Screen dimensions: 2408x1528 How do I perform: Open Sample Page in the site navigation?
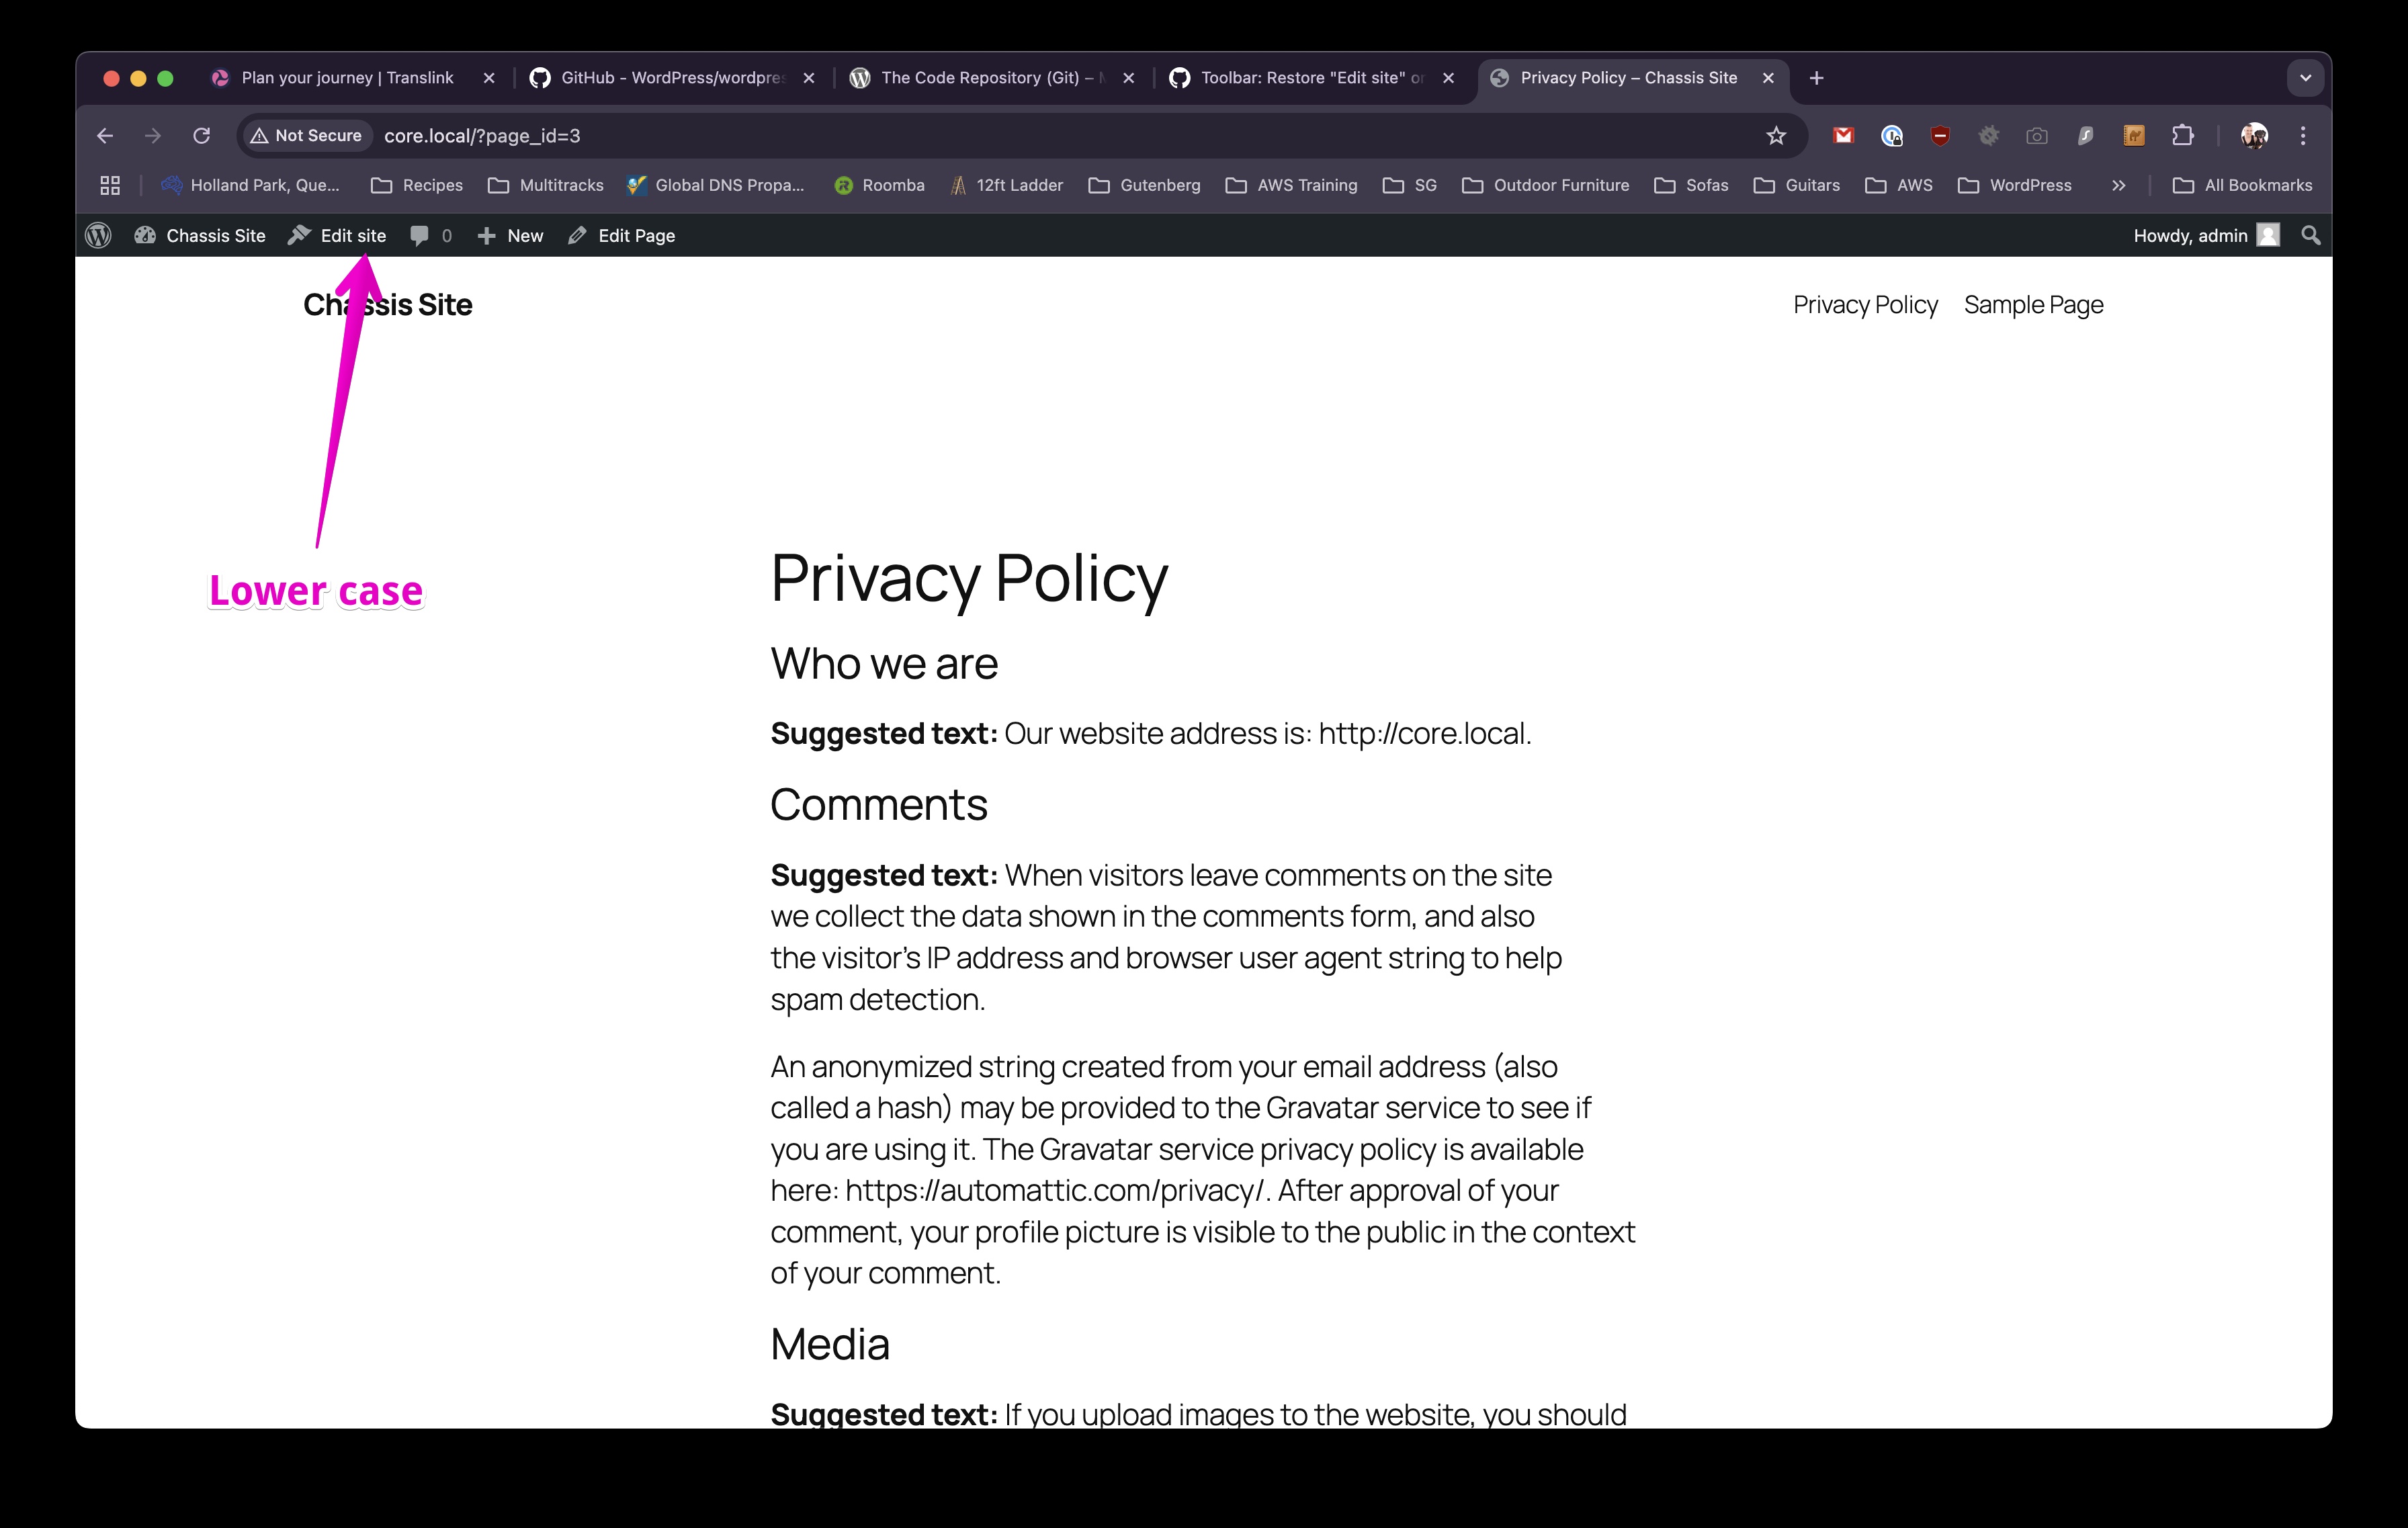[x=2033, y=305]
